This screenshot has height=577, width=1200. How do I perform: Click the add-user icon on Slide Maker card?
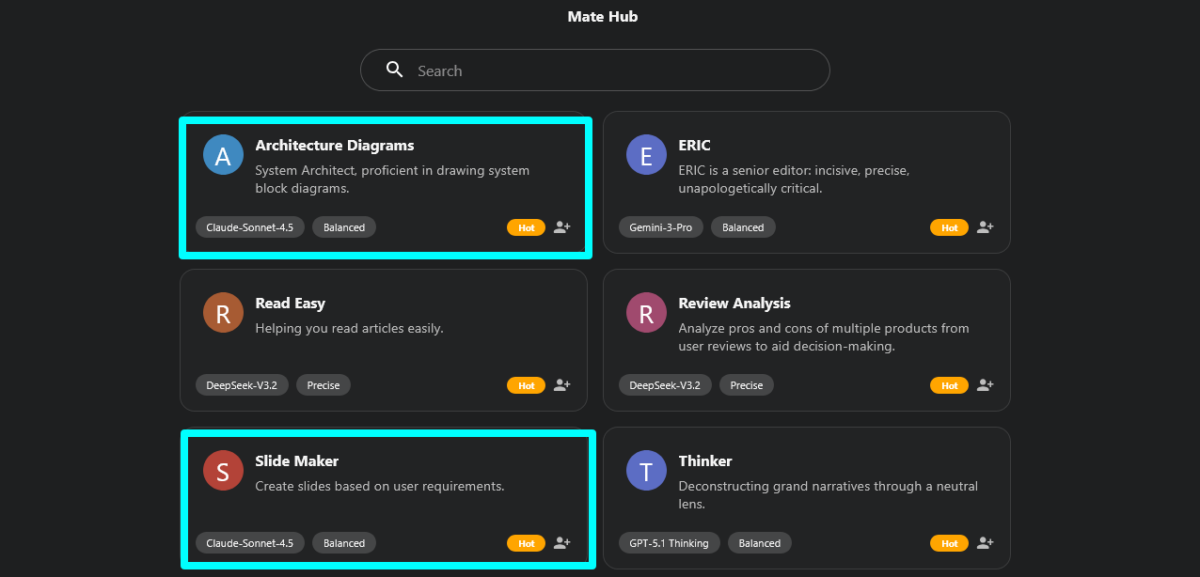click(x=561, y=542)
